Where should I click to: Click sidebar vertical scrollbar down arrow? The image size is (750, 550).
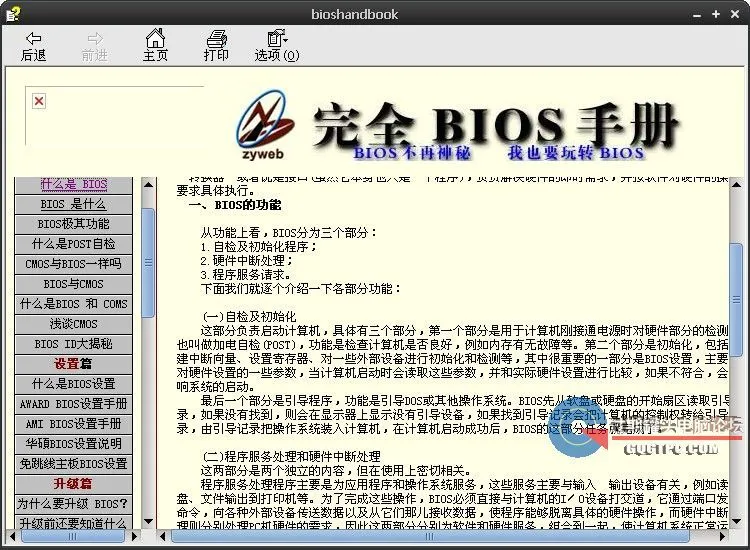click(x=148, y=521)
